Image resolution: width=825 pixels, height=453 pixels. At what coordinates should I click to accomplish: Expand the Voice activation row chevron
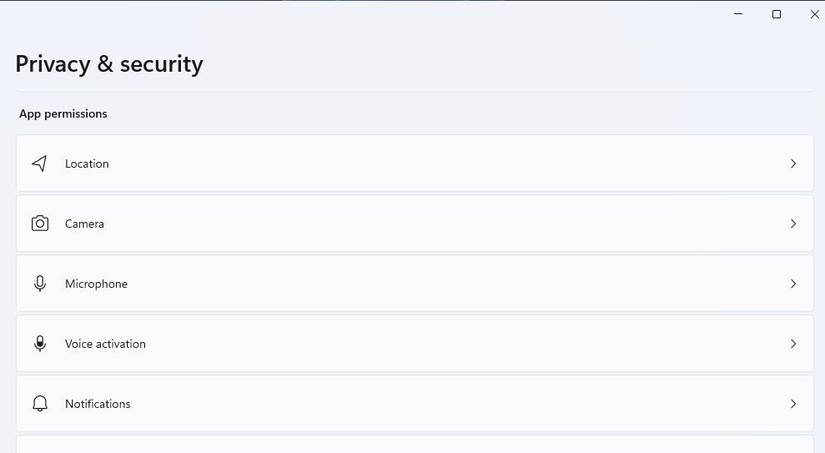793,344
